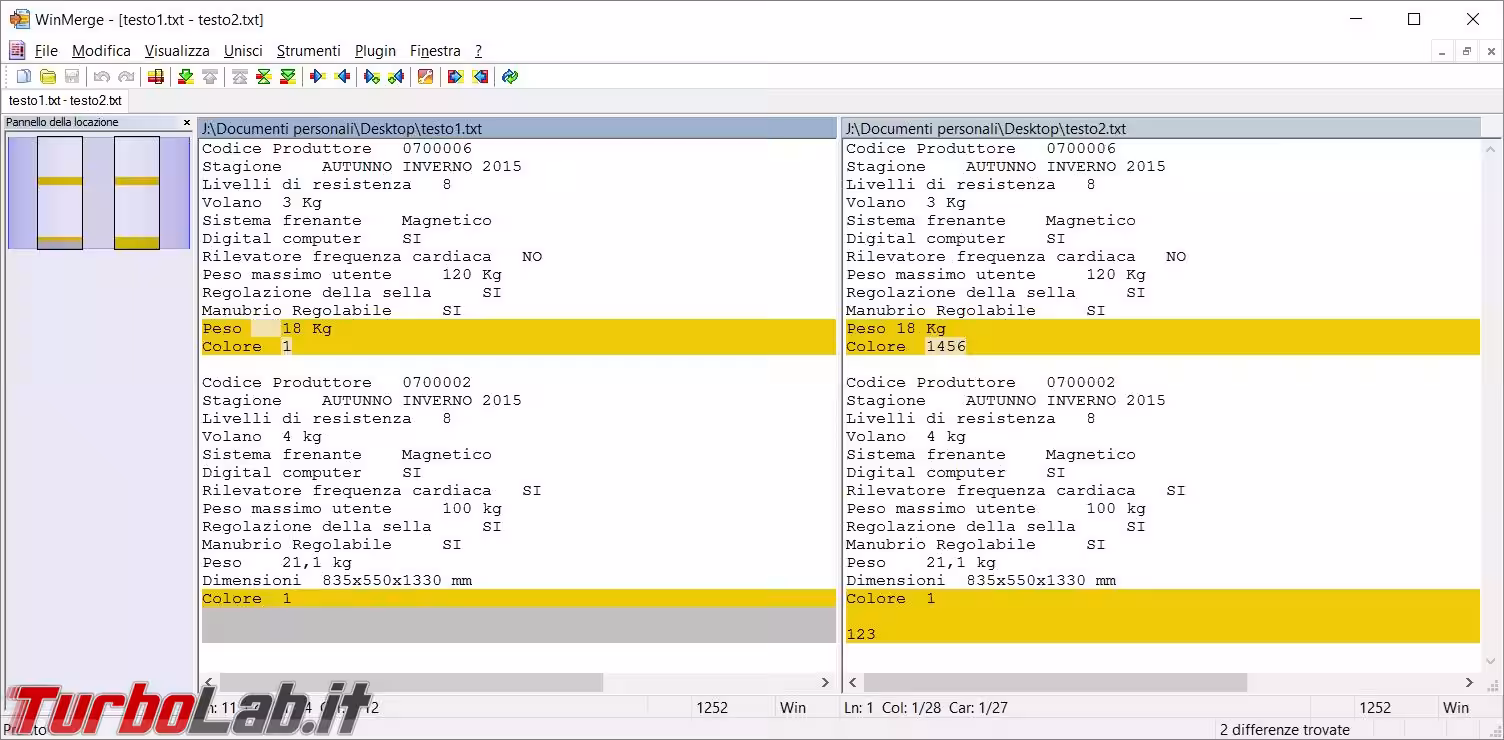The width and height of the screenshot is (1504, 740).
Task: Click the Open folder toolbar icon
Action: [x=48, y=77]
